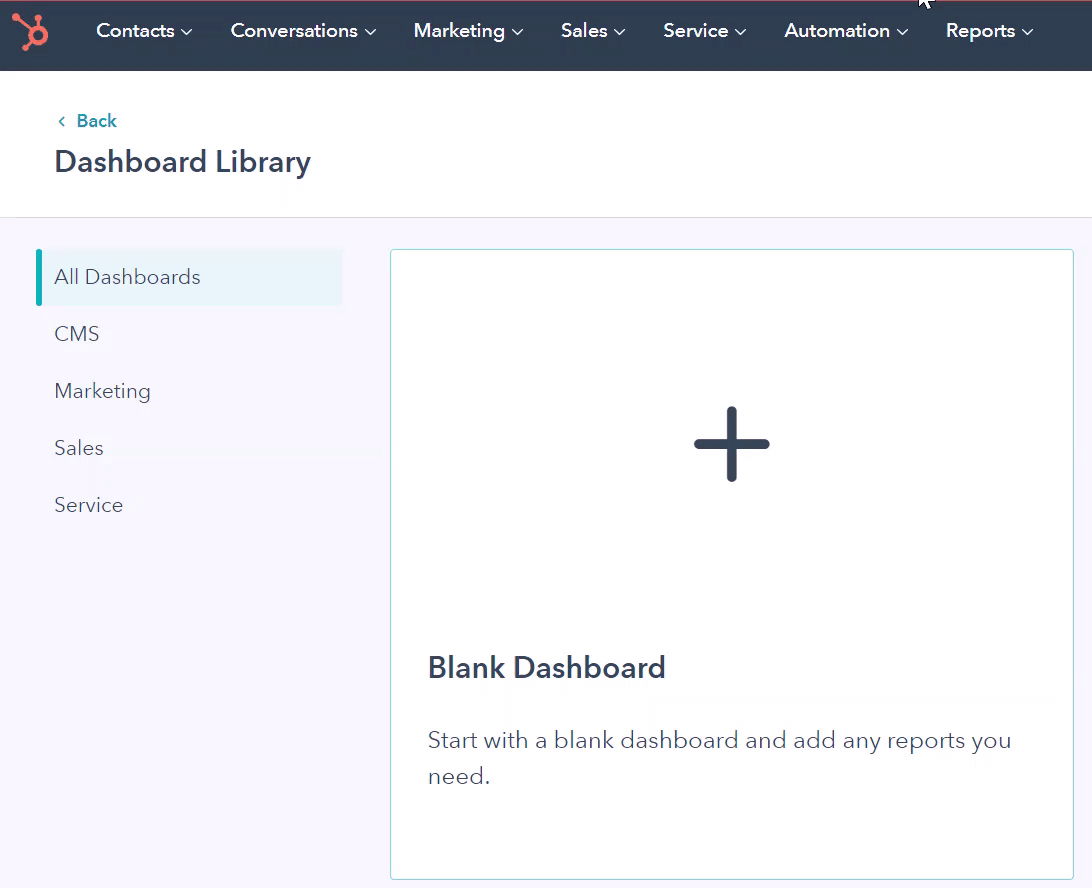Open the Conversations menu
The height and width of the screenshot is (888, 1092).
coord(294,31)
